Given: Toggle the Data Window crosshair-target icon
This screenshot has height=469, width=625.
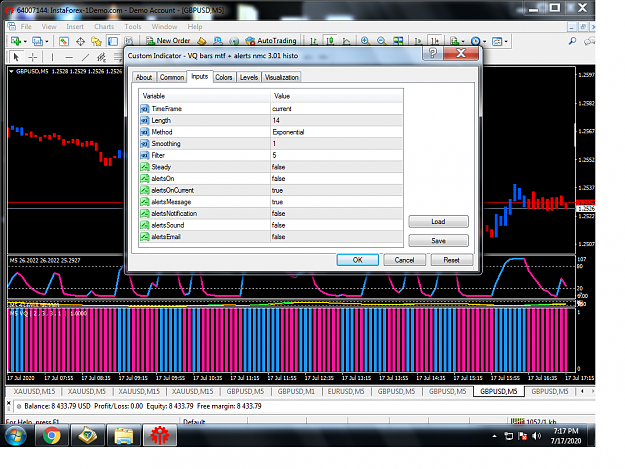Looking at the screenshot, I should pyautogui.click(x=80, y=41).
